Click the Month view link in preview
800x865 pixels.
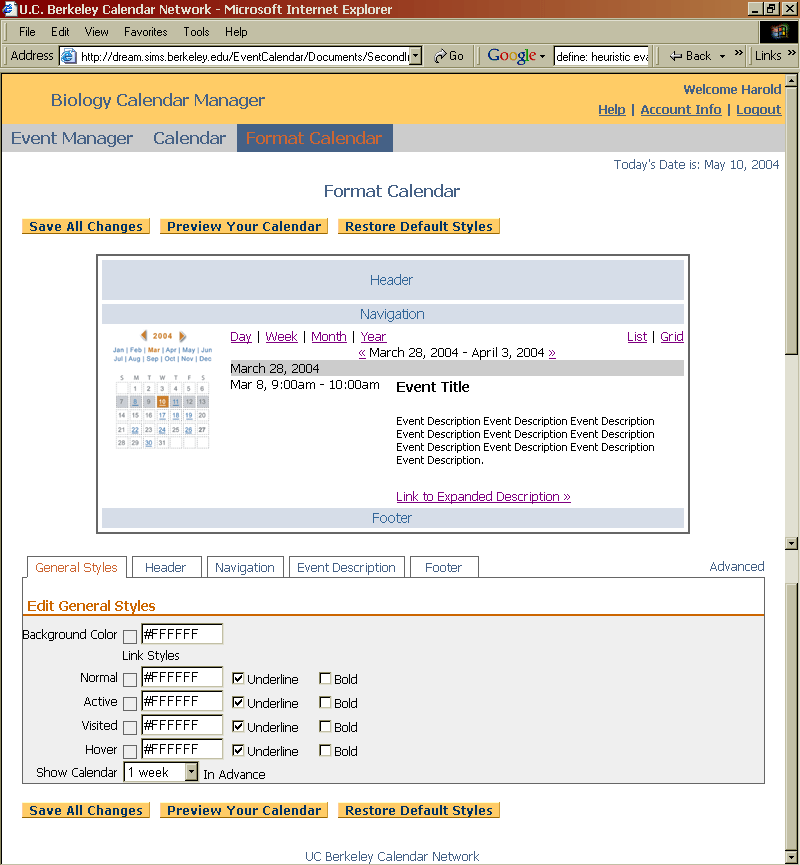[329, 337]
